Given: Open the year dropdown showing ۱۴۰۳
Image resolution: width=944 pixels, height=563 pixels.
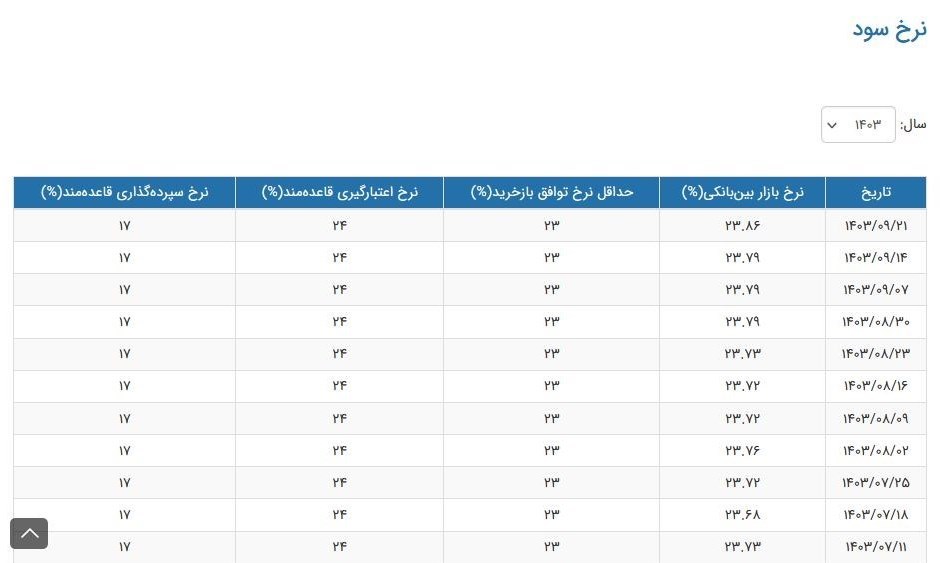Looking at the screenshot, I should point(857,125).
